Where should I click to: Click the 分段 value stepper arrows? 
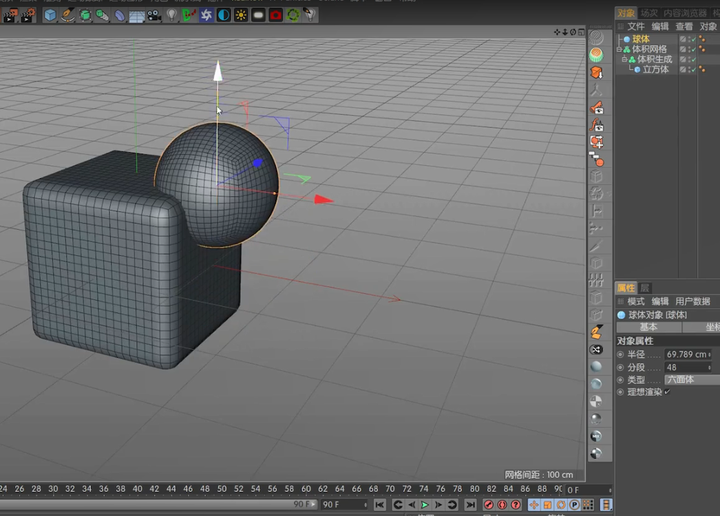tap(709, 367)
